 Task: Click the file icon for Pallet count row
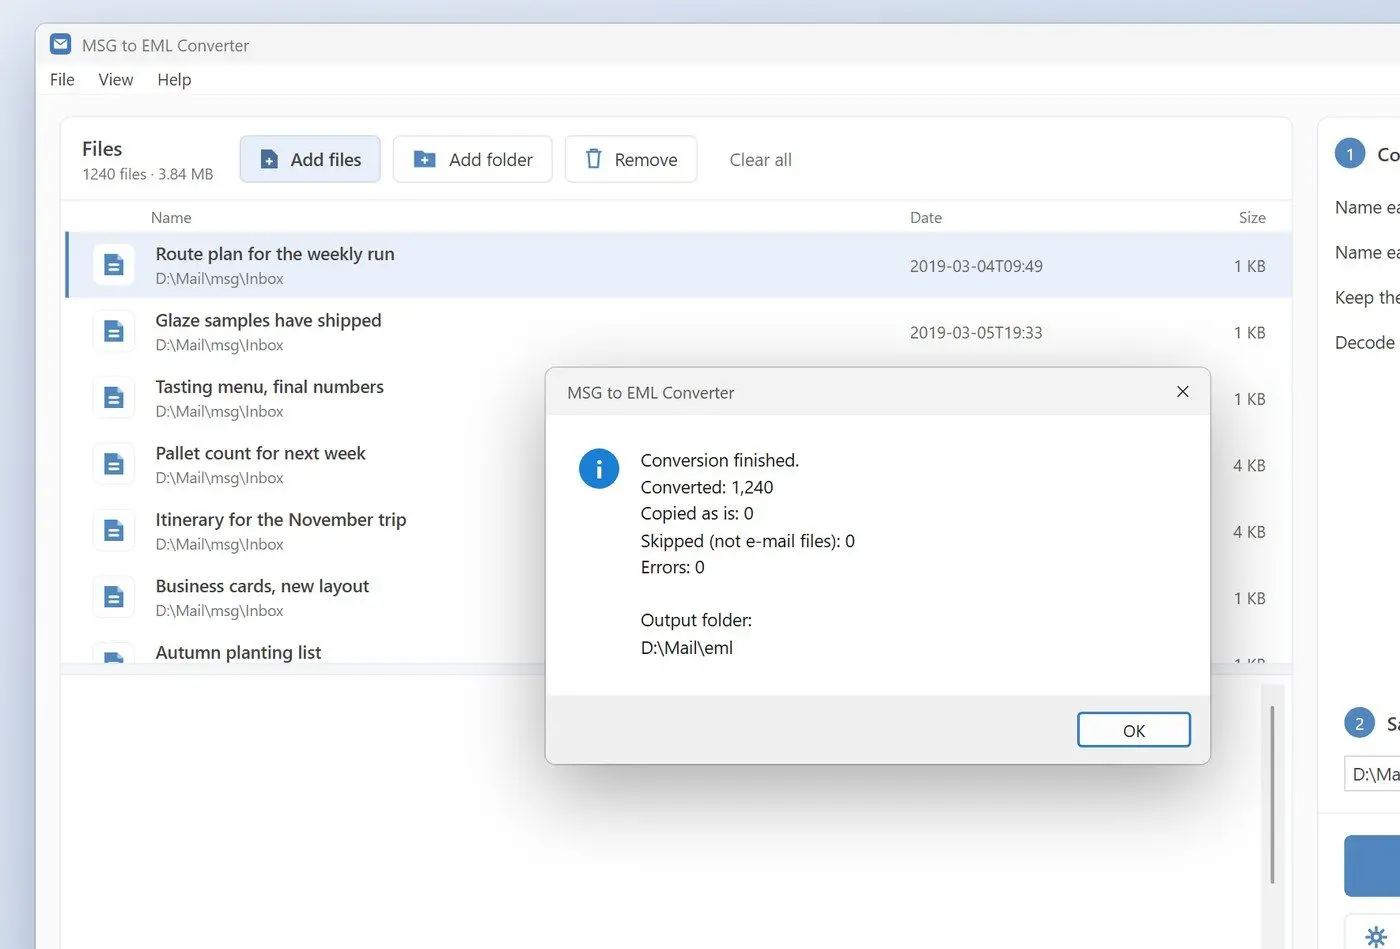click(x=114, y=465)
